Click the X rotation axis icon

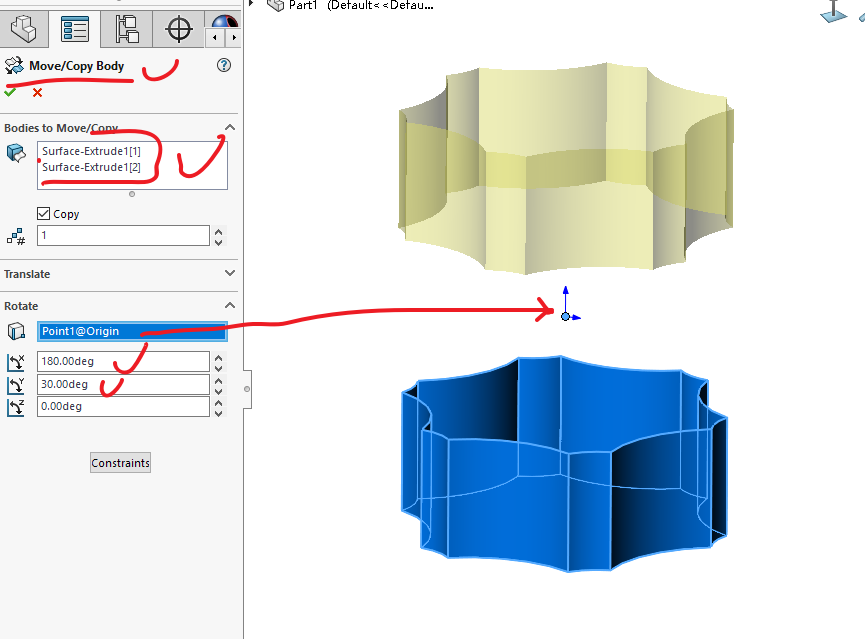pos(16,362)
